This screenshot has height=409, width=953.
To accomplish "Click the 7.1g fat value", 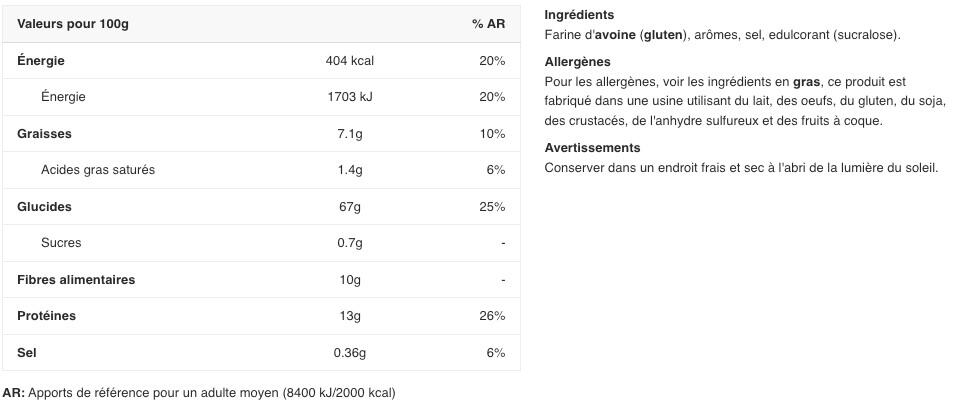I will (350, 134).
